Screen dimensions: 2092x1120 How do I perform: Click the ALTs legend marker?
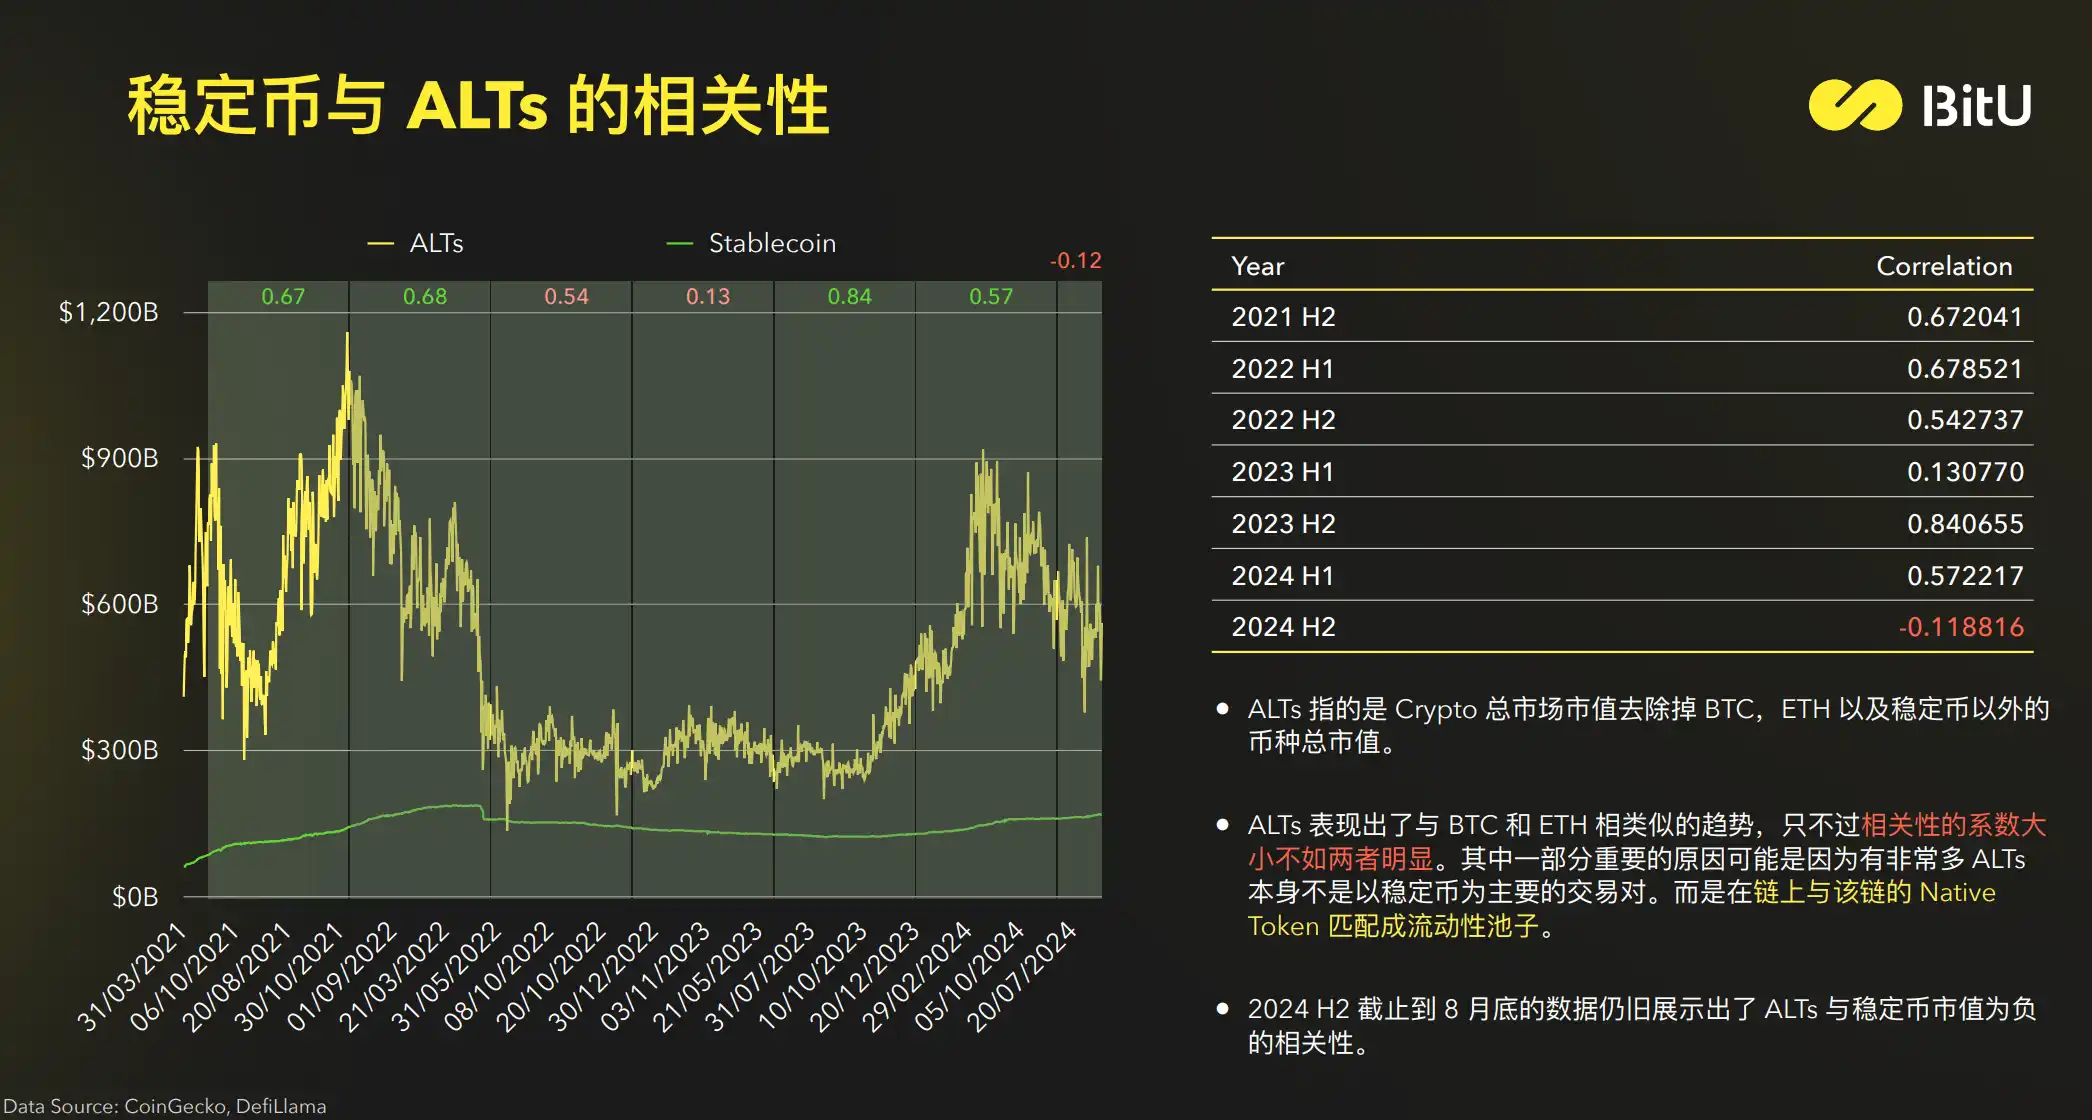[380, 243]
